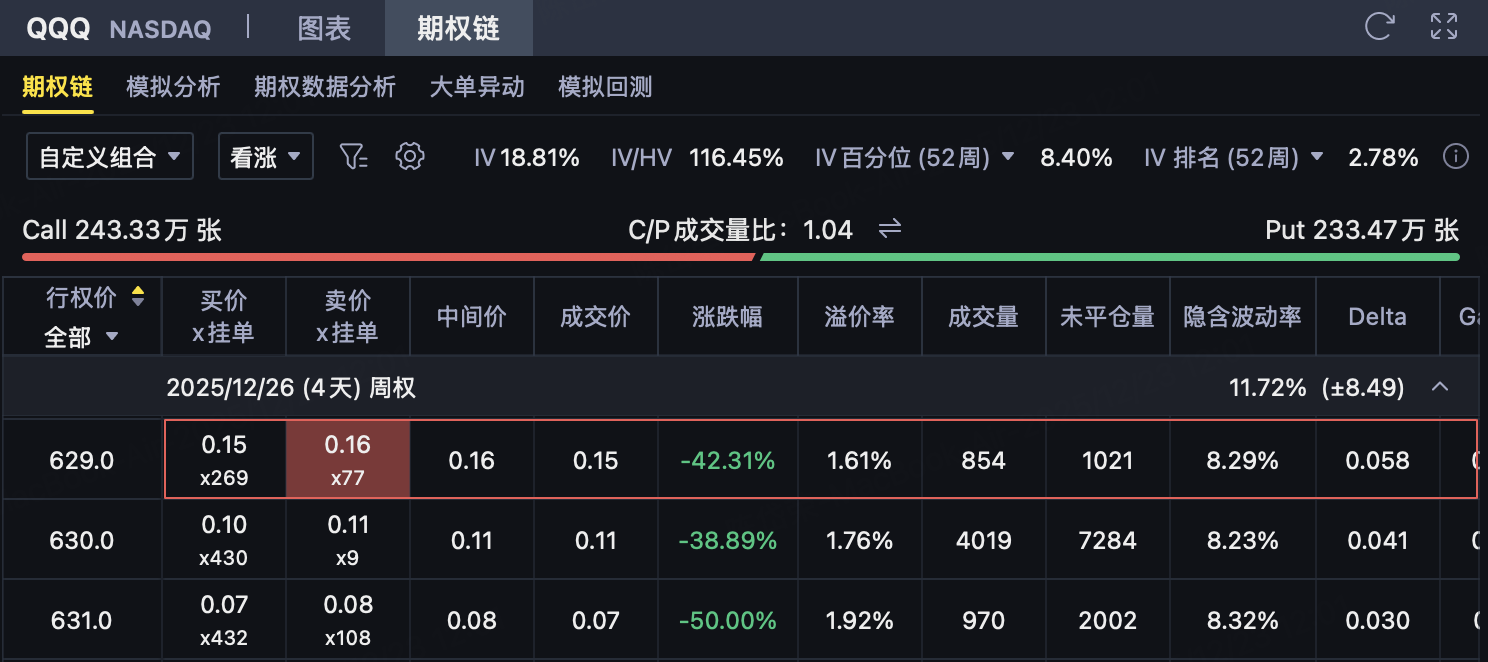This screenshot has height=662, width=1488.
Task: Select the 模拟回测 tab
Action: (x=604, y=87)
